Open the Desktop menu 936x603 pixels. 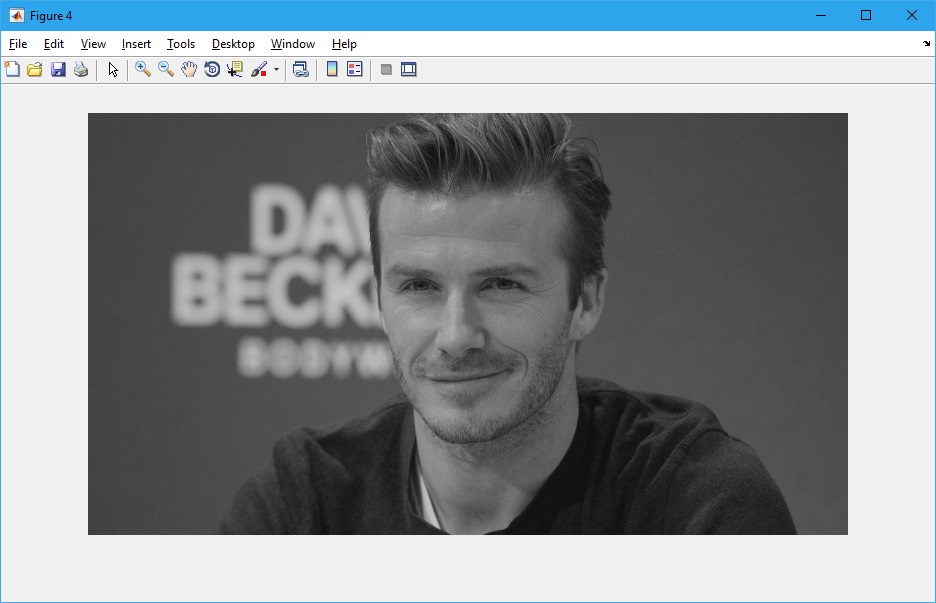pyautogui.click(x=233, y=44)
